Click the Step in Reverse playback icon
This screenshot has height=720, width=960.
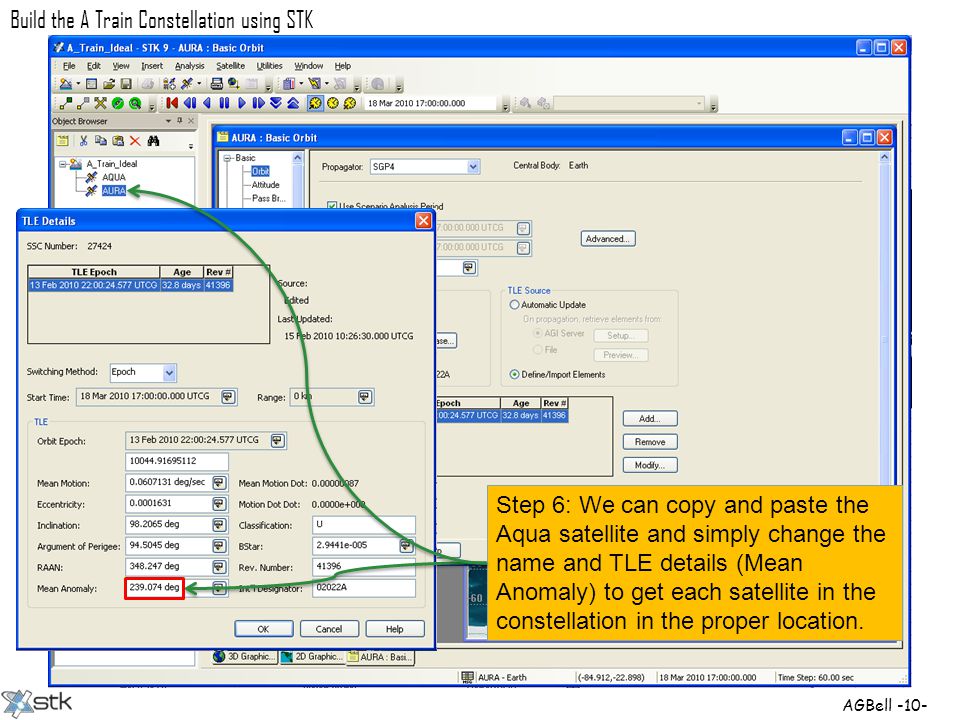pyautogui.click(x=190, y=103)
